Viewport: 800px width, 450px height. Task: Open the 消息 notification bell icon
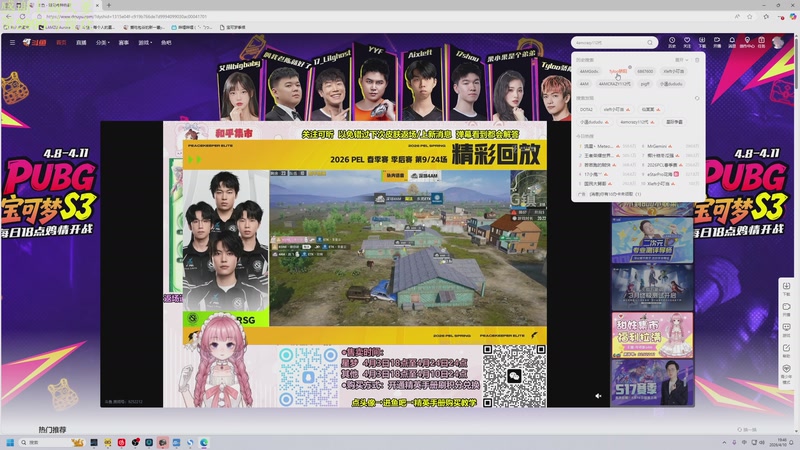click(x=732, y=42)
